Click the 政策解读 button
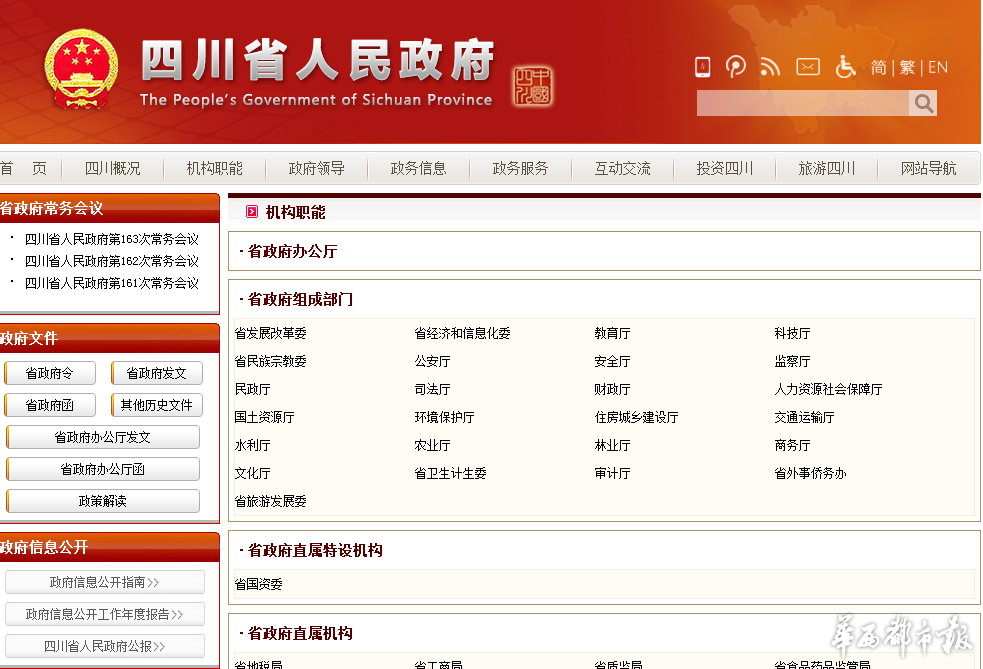 tap(103, 501)
